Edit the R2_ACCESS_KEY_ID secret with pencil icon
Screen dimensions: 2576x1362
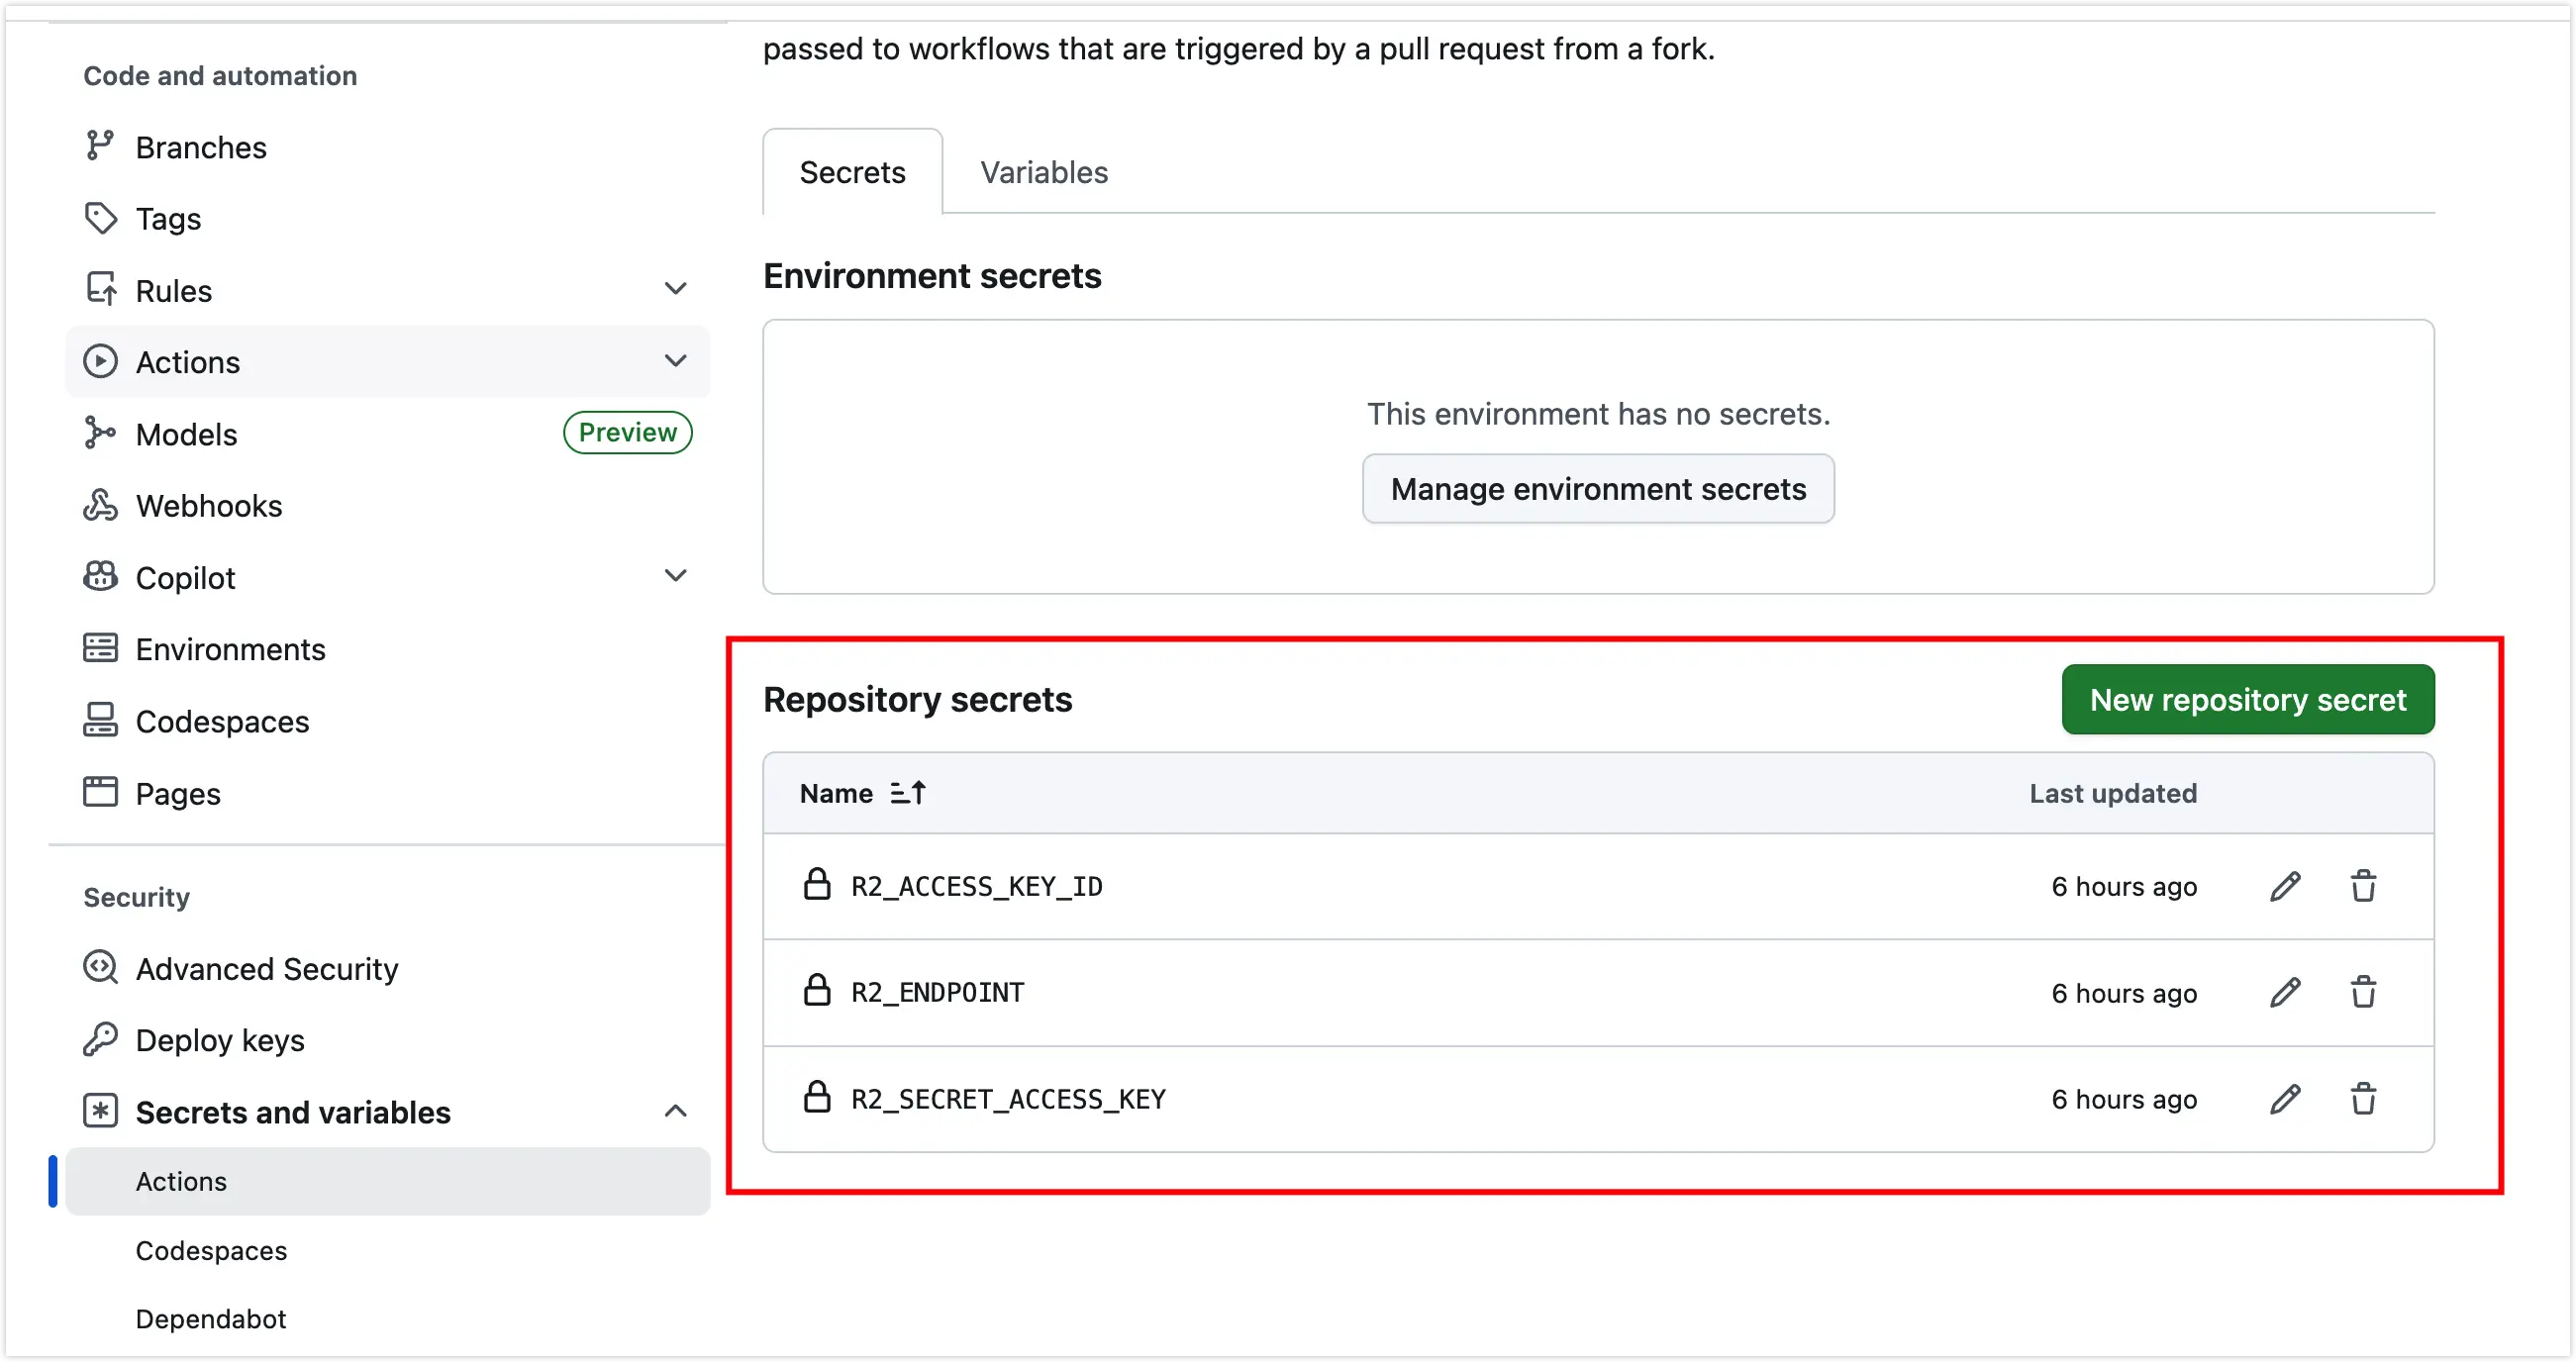2285,886
